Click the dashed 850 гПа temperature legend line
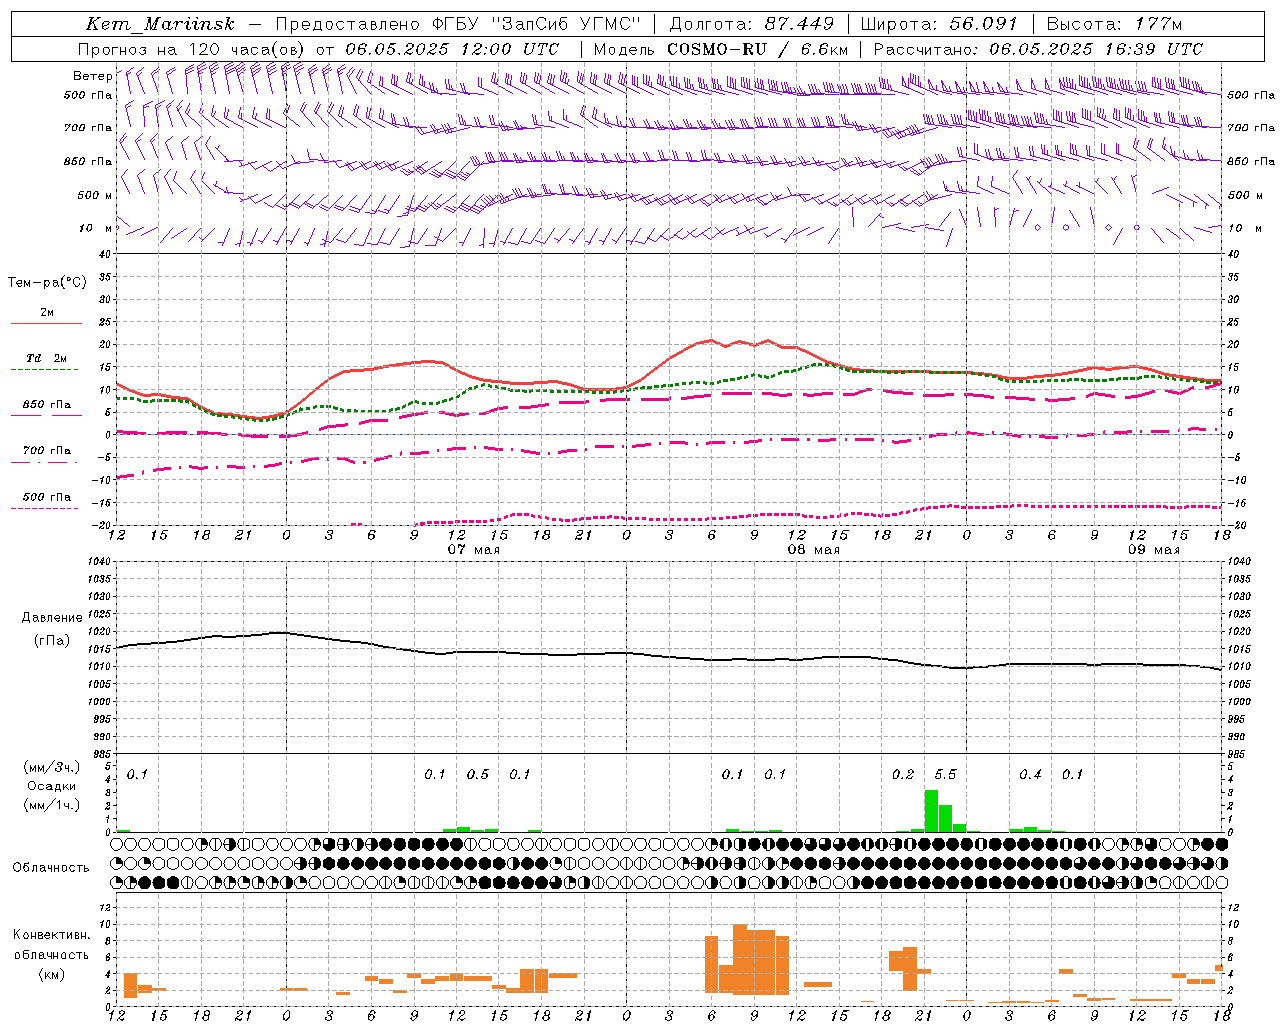The width and height of the screenshot is (1280, 1024). click(x=46, y=415)
